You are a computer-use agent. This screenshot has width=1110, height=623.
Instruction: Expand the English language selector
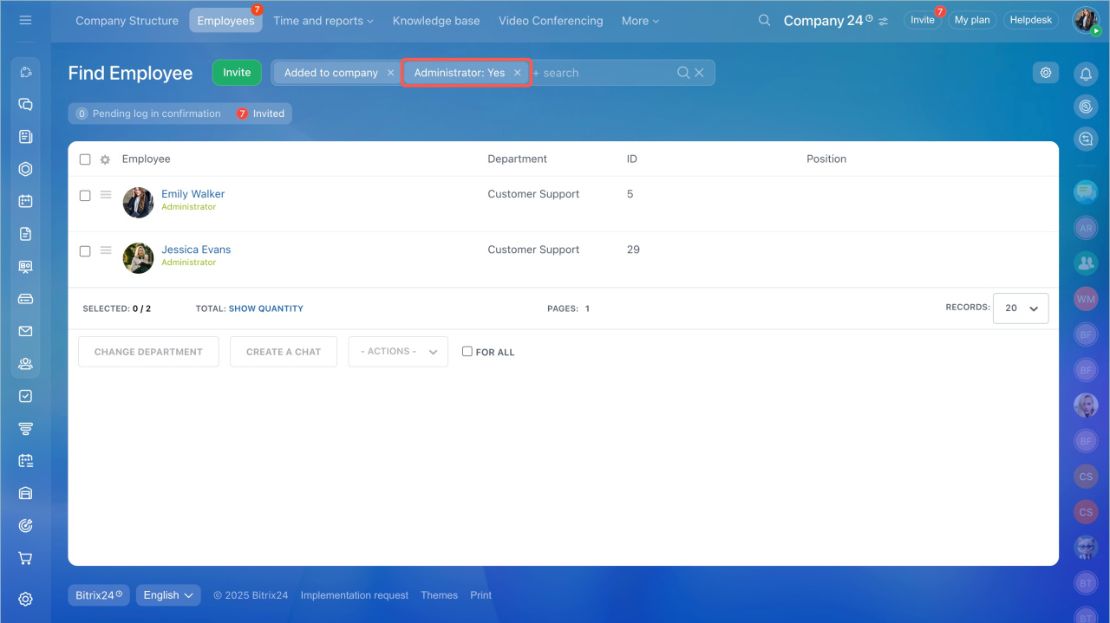pos(168,595)
